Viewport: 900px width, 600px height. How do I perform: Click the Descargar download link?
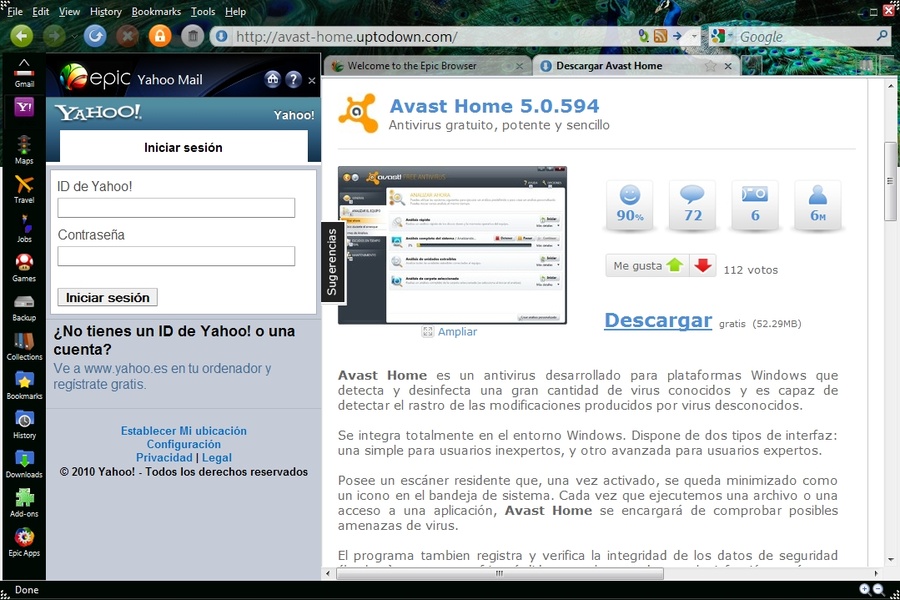pyautogui.click(x=657, y=321)
